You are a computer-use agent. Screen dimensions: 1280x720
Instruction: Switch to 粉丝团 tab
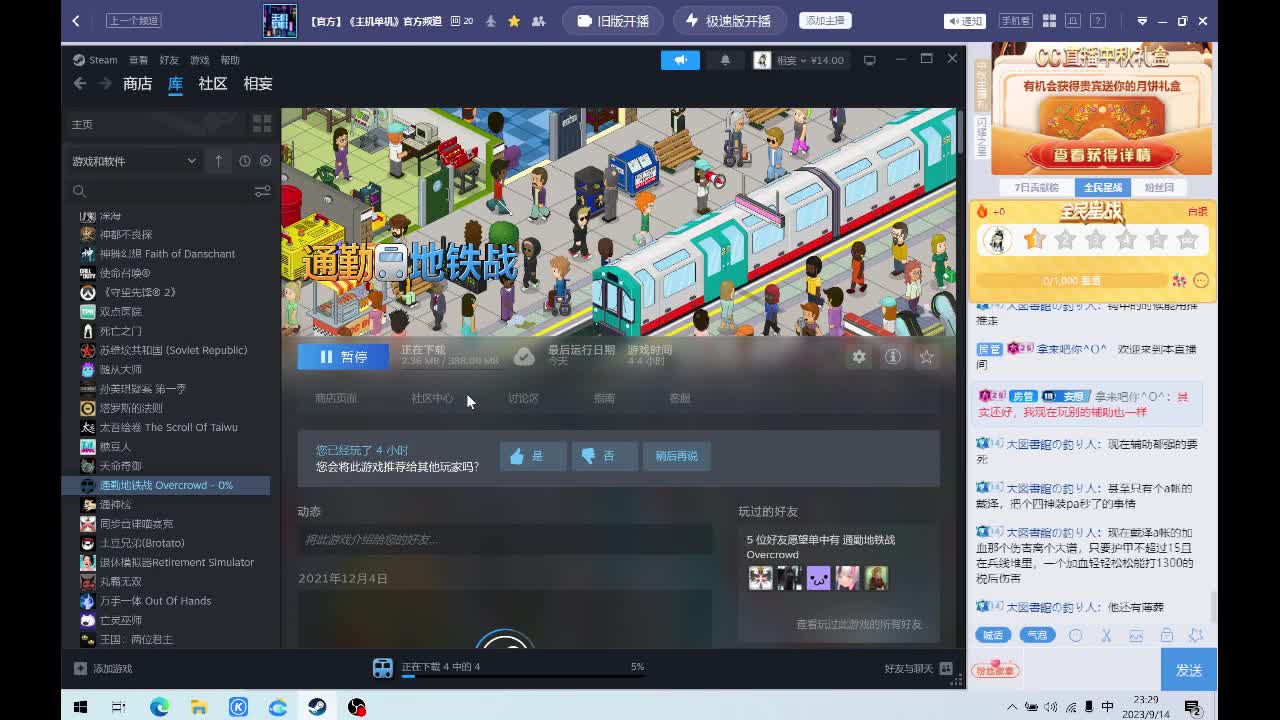(1159, 188)
